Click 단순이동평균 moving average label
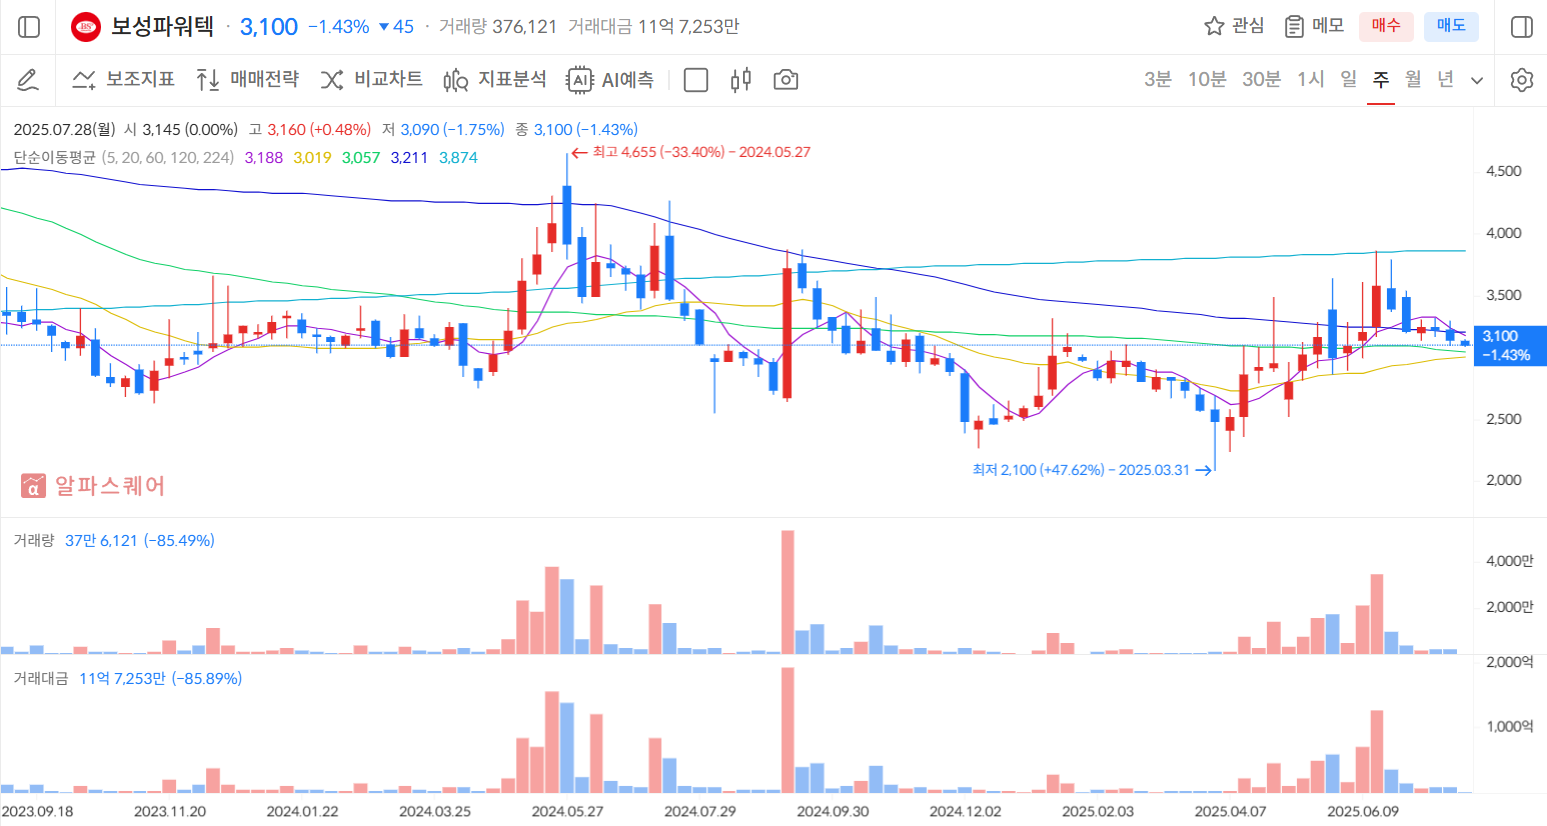 (x=54, y=158)
